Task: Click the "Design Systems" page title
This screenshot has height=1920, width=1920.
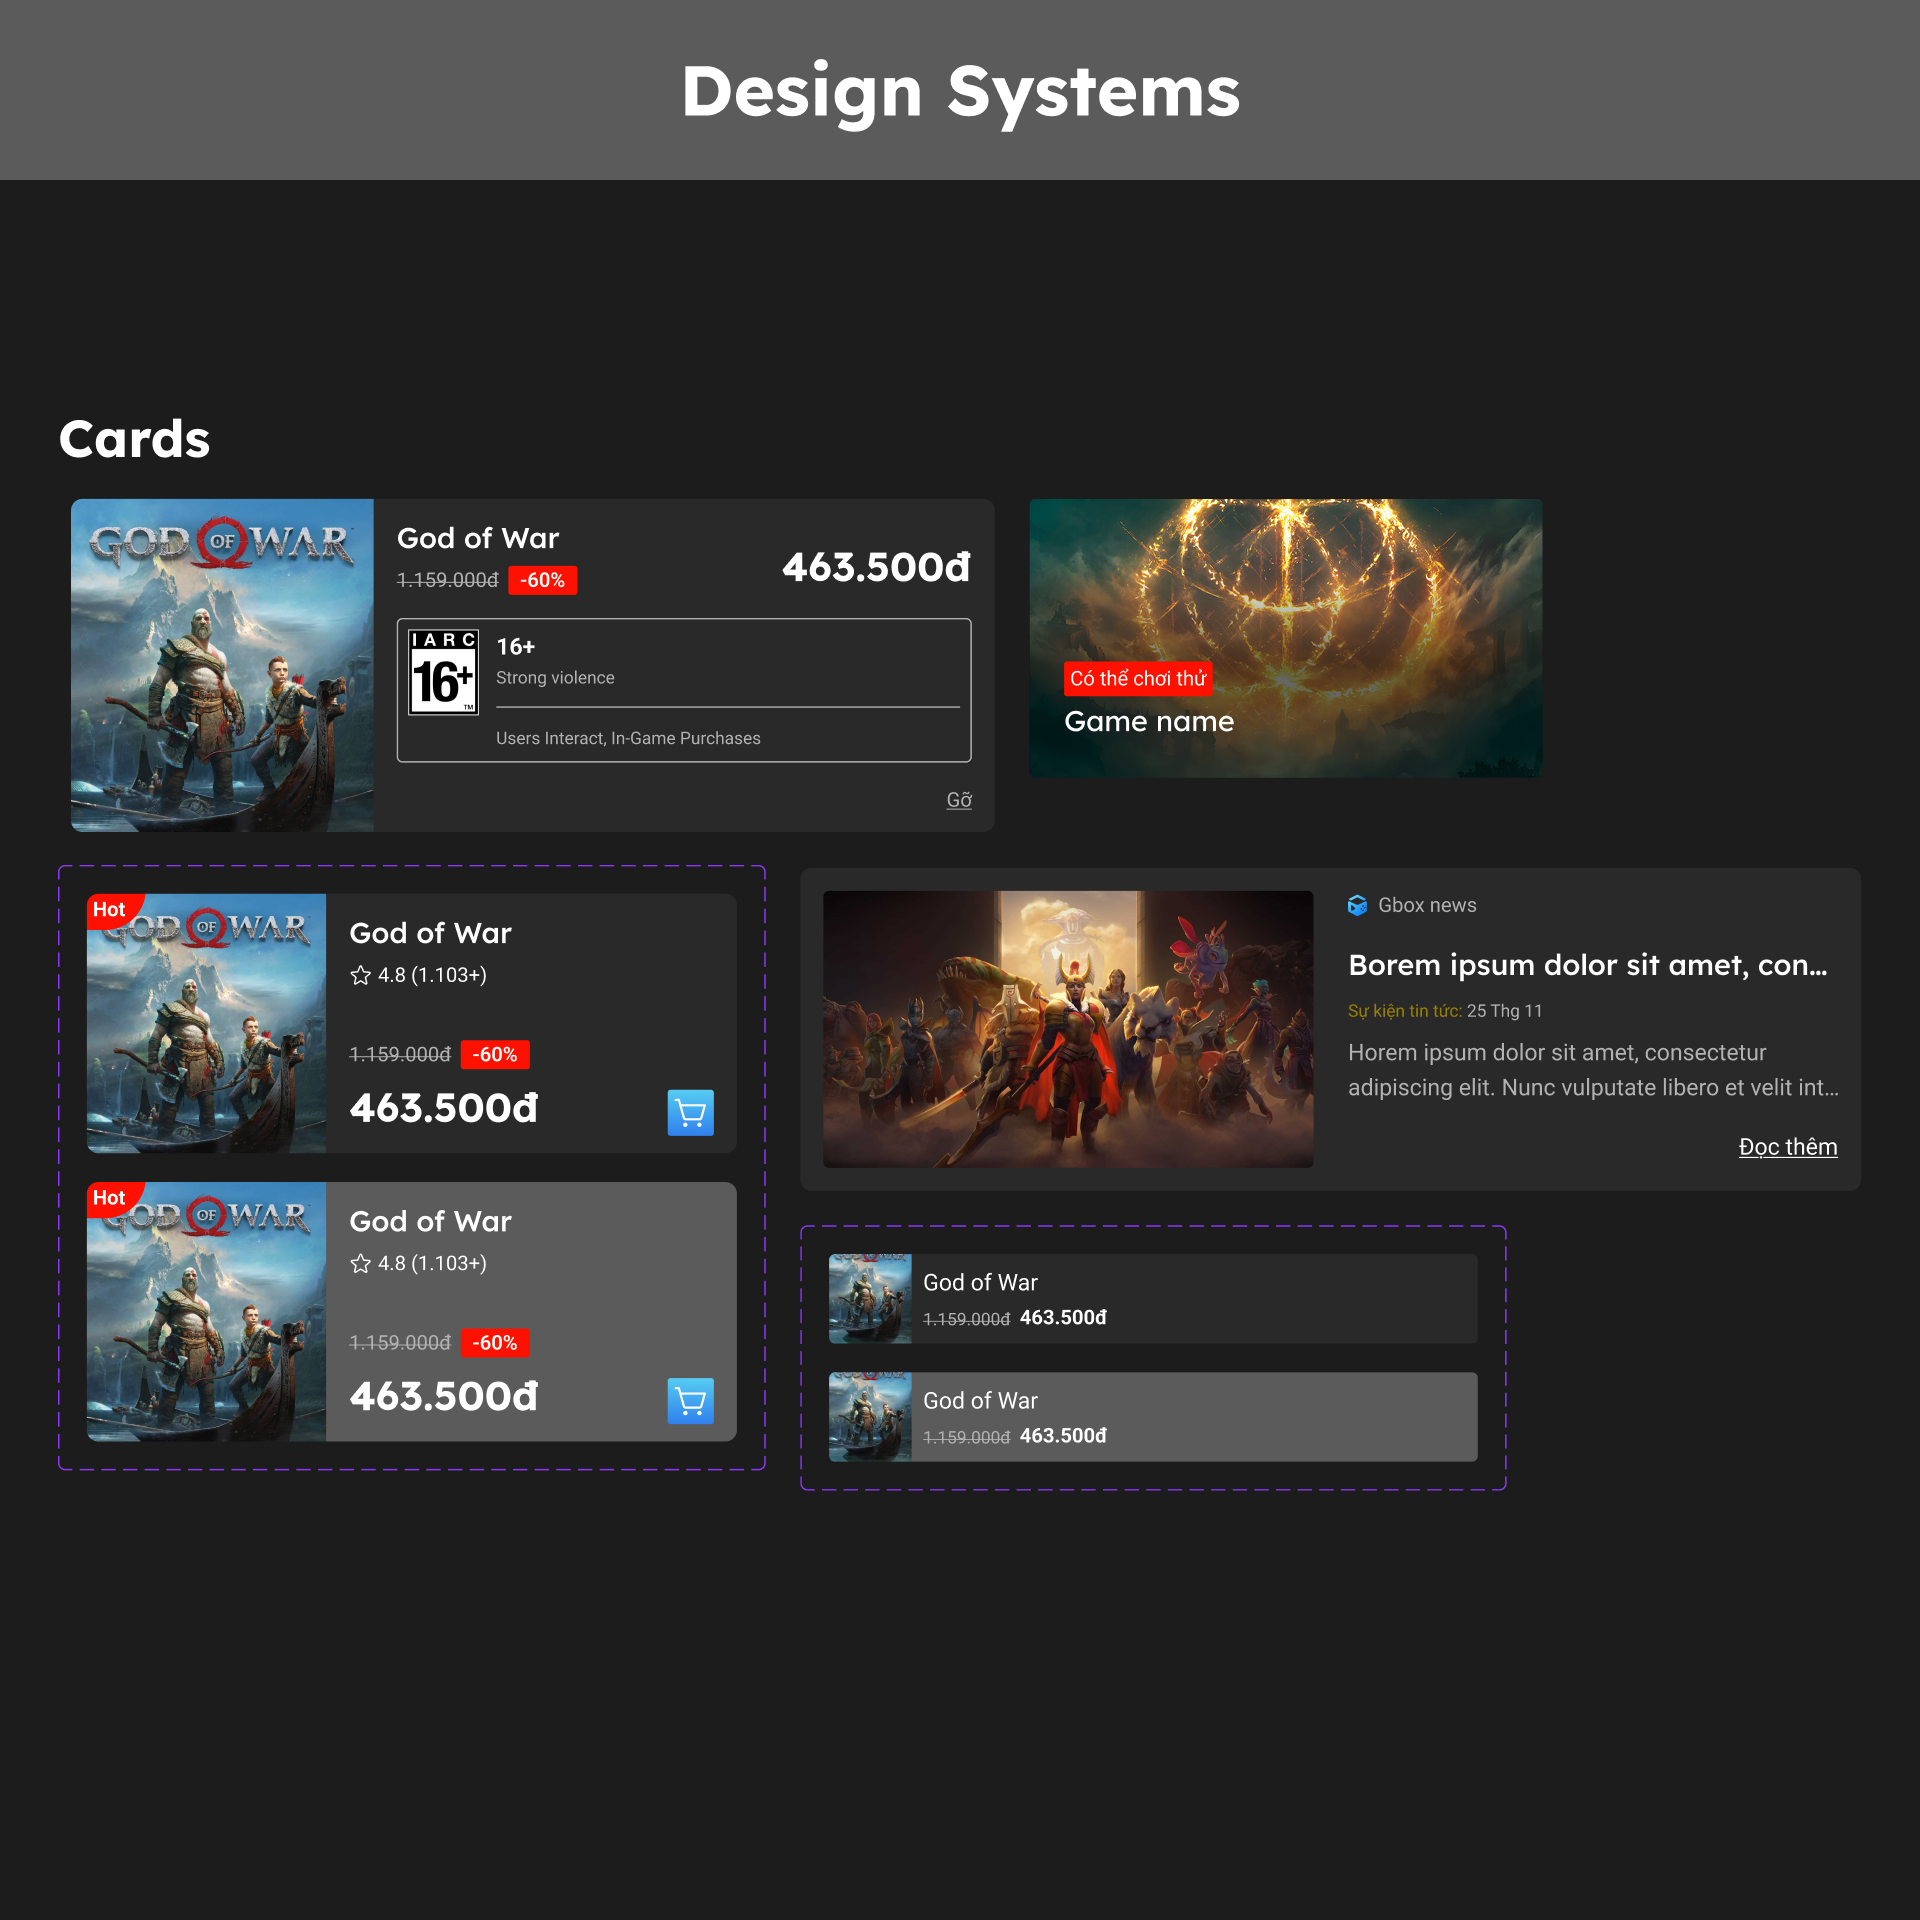Action: coord(960,92)
